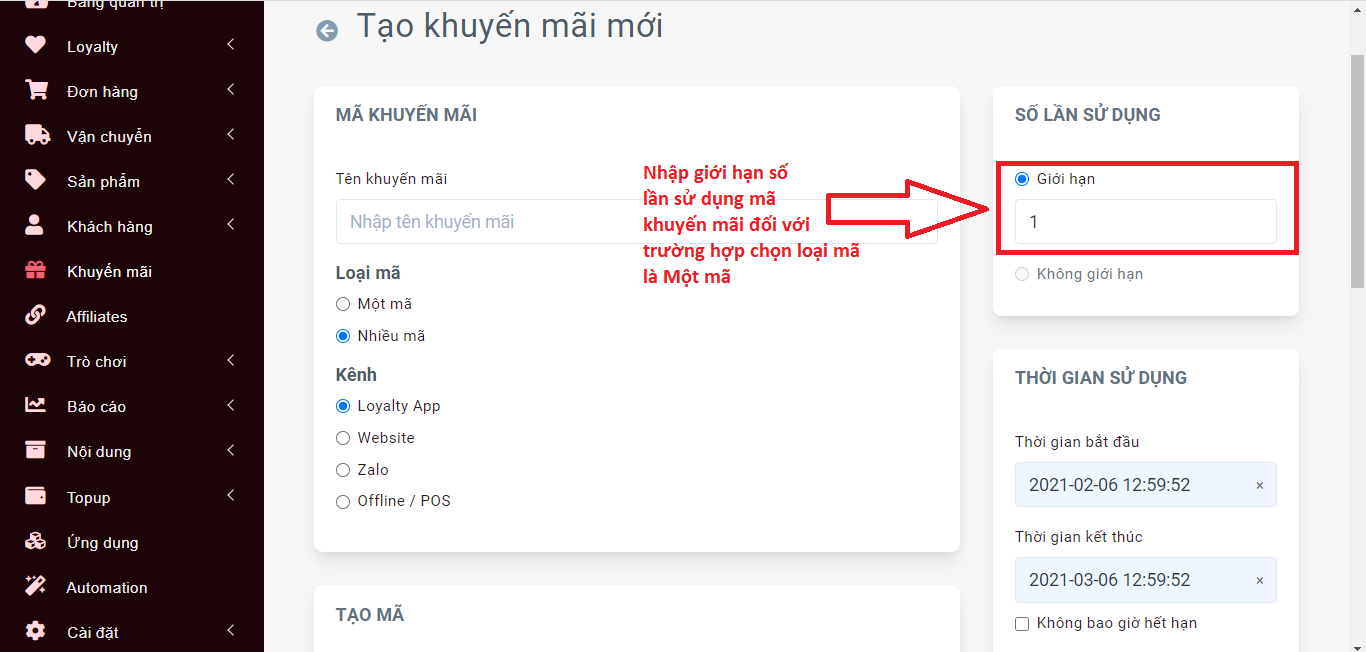The height and width of the screenshot is (652, 1366).
Task: Click the Tên khuyến mãi input field
Action: click(637, 222)
